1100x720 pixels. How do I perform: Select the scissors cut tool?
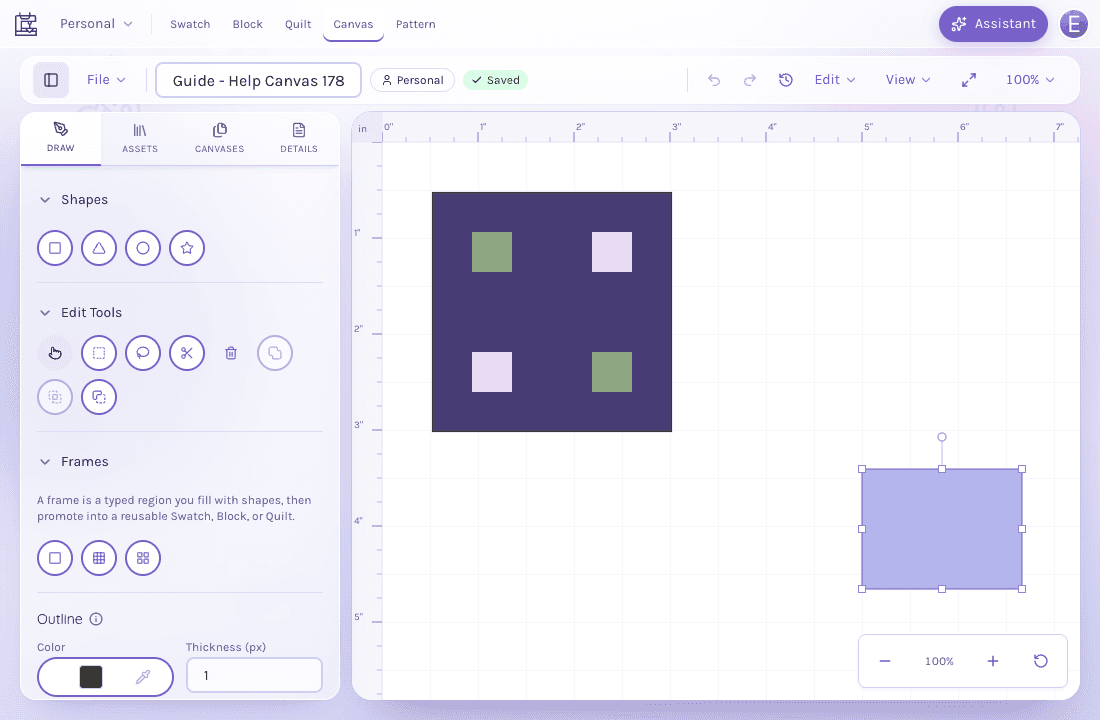[x=187, y=353]
